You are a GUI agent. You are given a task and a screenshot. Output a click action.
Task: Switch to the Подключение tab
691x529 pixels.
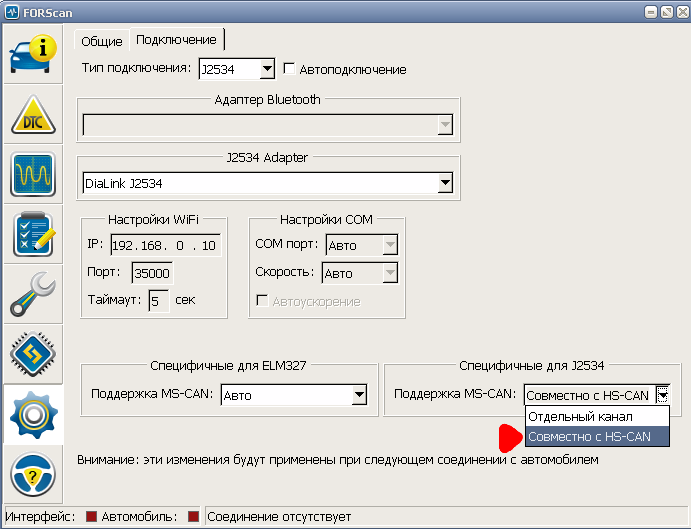[x=176, y=40]
